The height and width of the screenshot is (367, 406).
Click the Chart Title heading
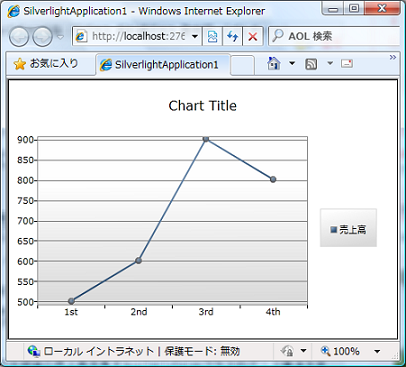[203, 106]
